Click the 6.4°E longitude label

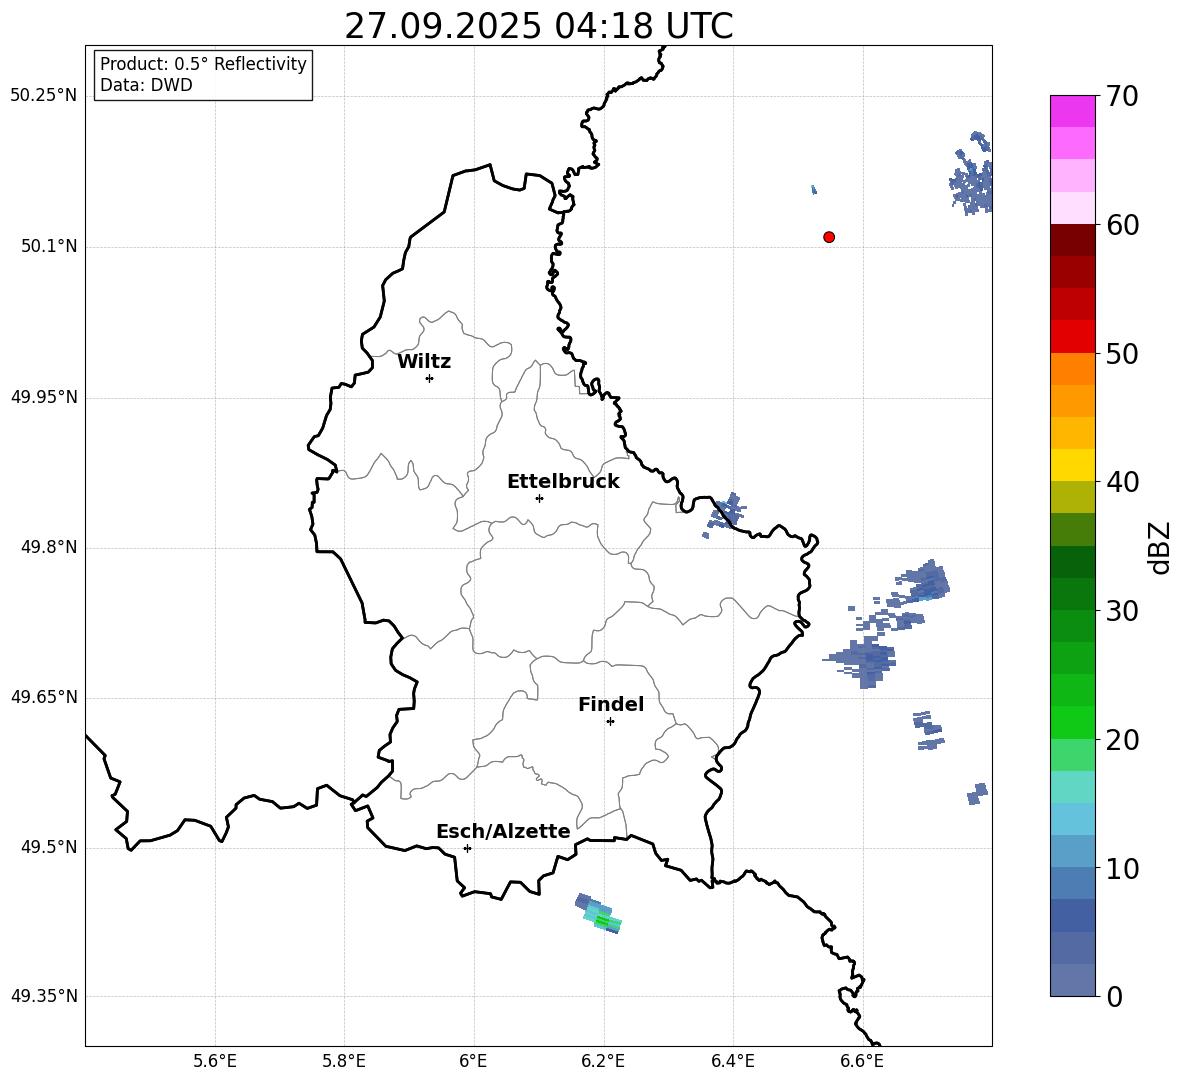[732, 1061]
